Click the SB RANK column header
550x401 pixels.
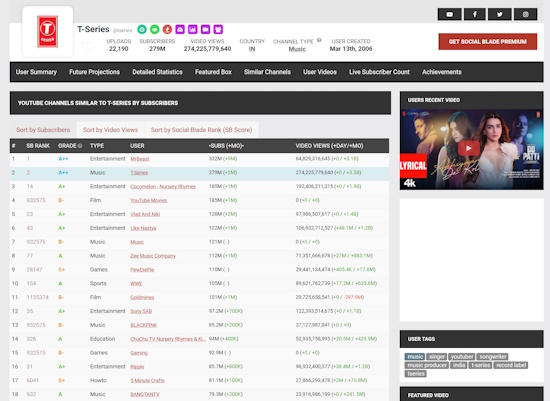38,146
